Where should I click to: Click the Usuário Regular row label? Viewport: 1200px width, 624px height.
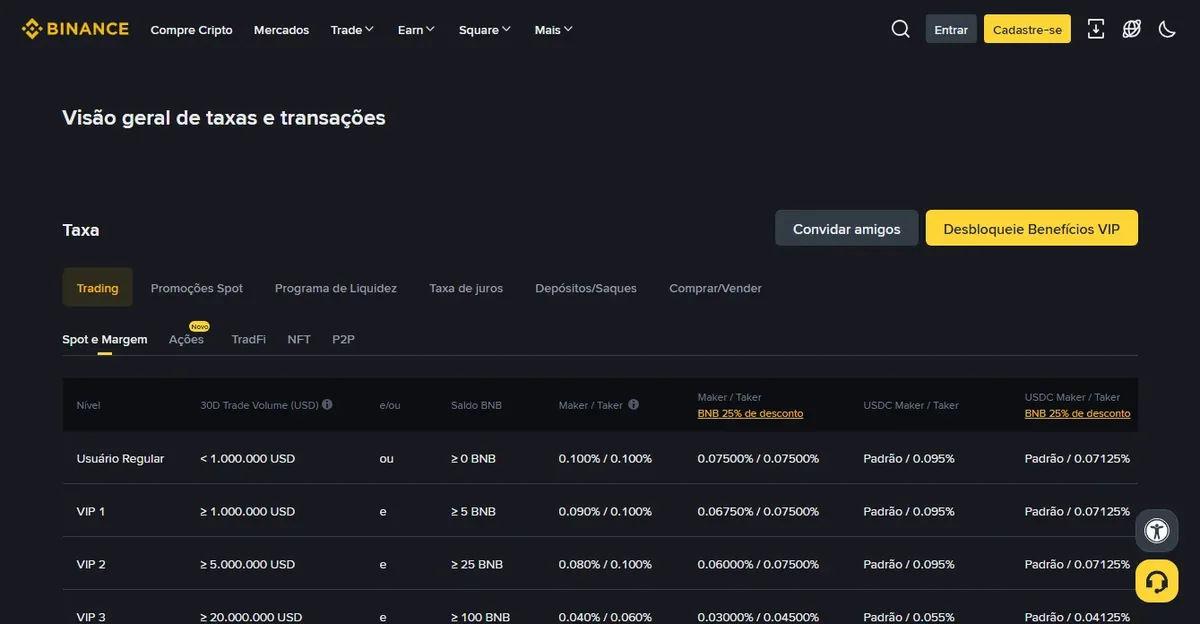tap(120, 458)
